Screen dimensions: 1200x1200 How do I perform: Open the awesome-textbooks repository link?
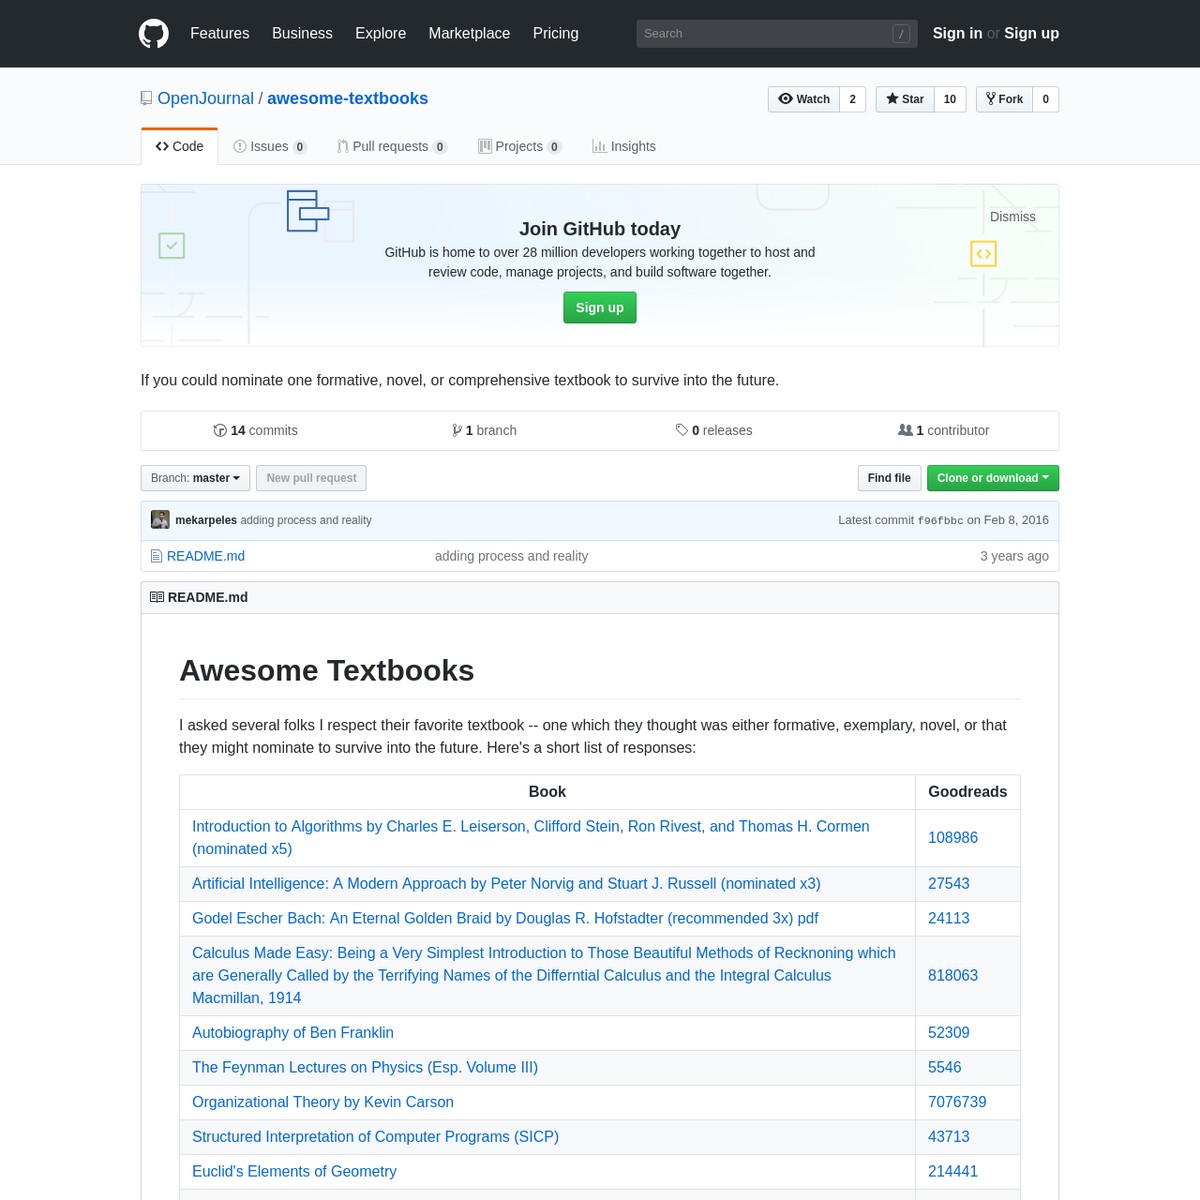(347, 98)
